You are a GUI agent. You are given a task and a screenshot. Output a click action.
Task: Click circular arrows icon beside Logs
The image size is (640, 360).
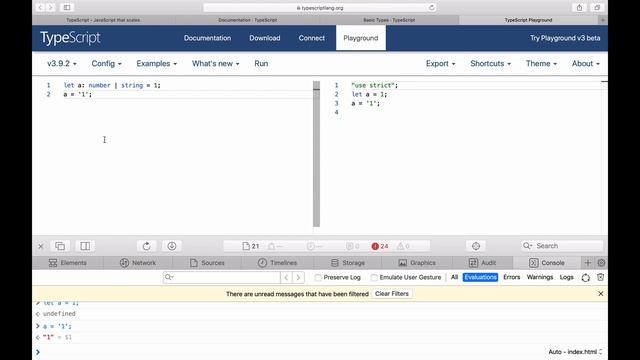(x=586, y=278)
